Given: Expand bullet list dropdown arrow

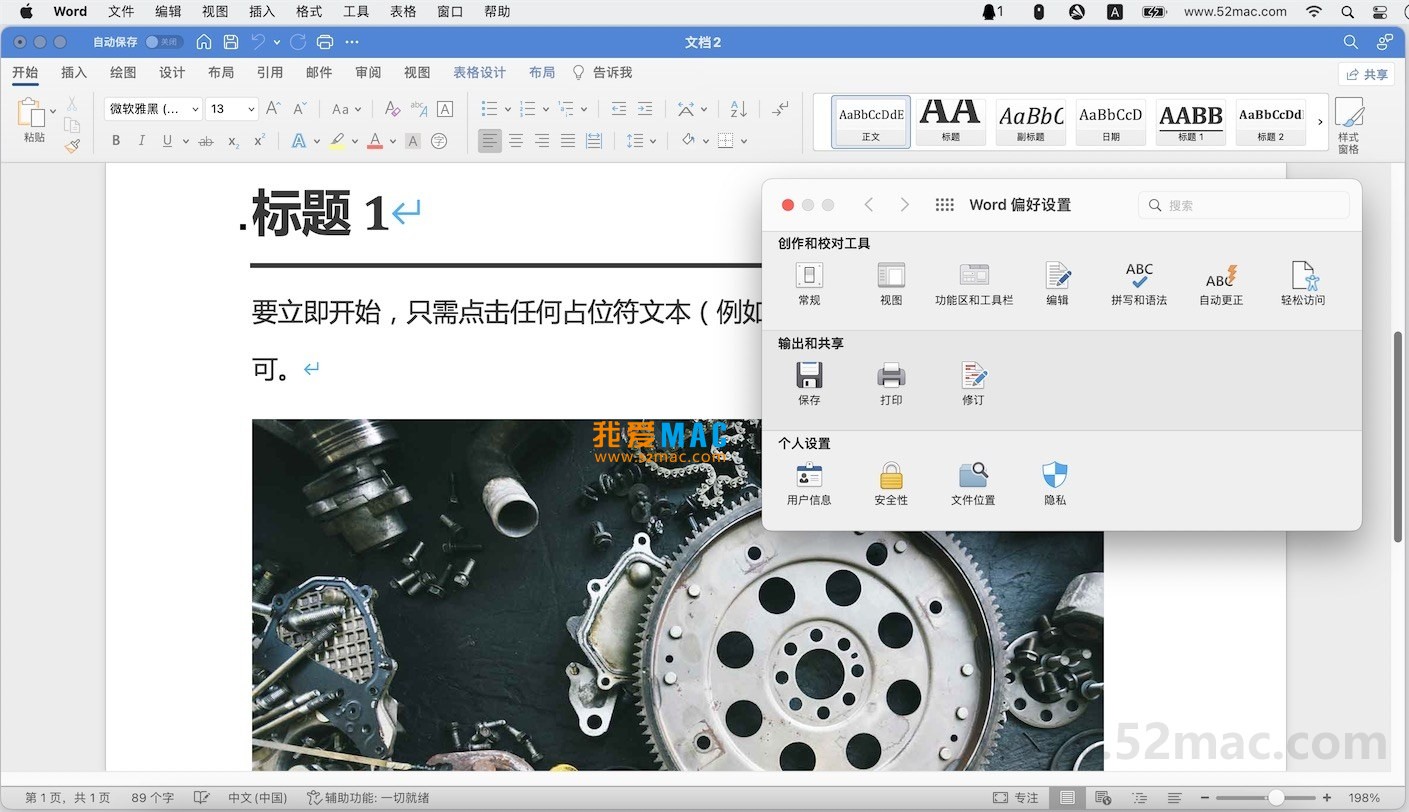Looking at the screenshot, I should [508, 109].
